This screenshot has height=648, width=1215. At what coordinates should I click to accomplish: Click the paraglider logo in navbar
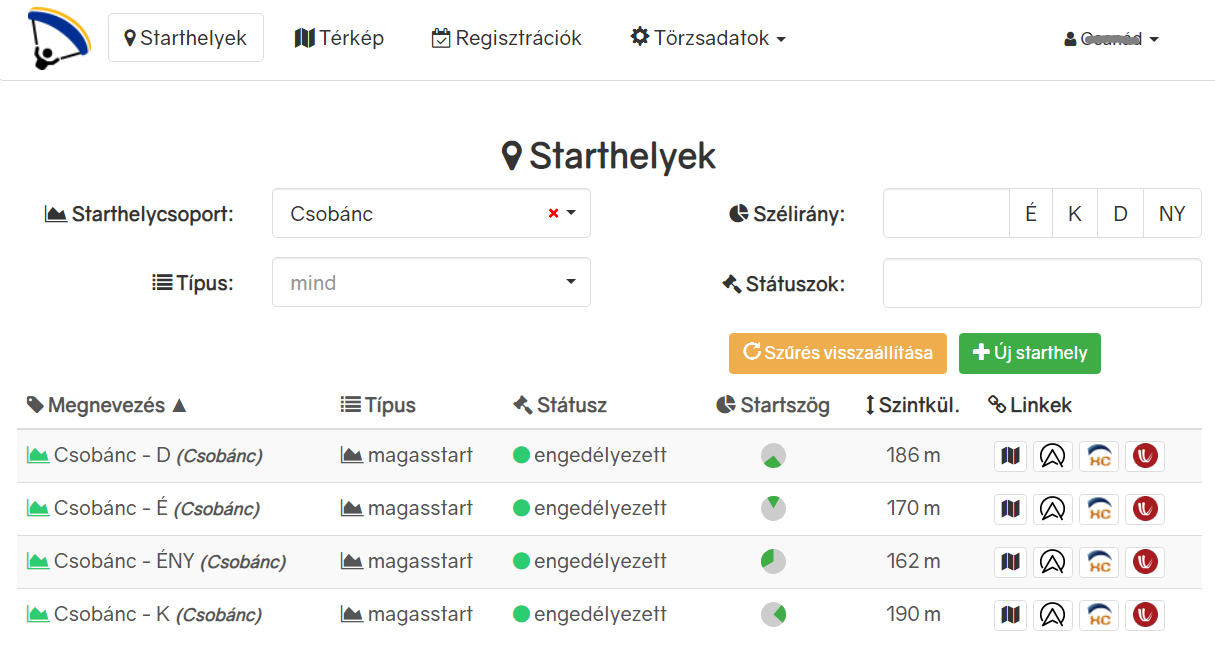click(59, 38)
